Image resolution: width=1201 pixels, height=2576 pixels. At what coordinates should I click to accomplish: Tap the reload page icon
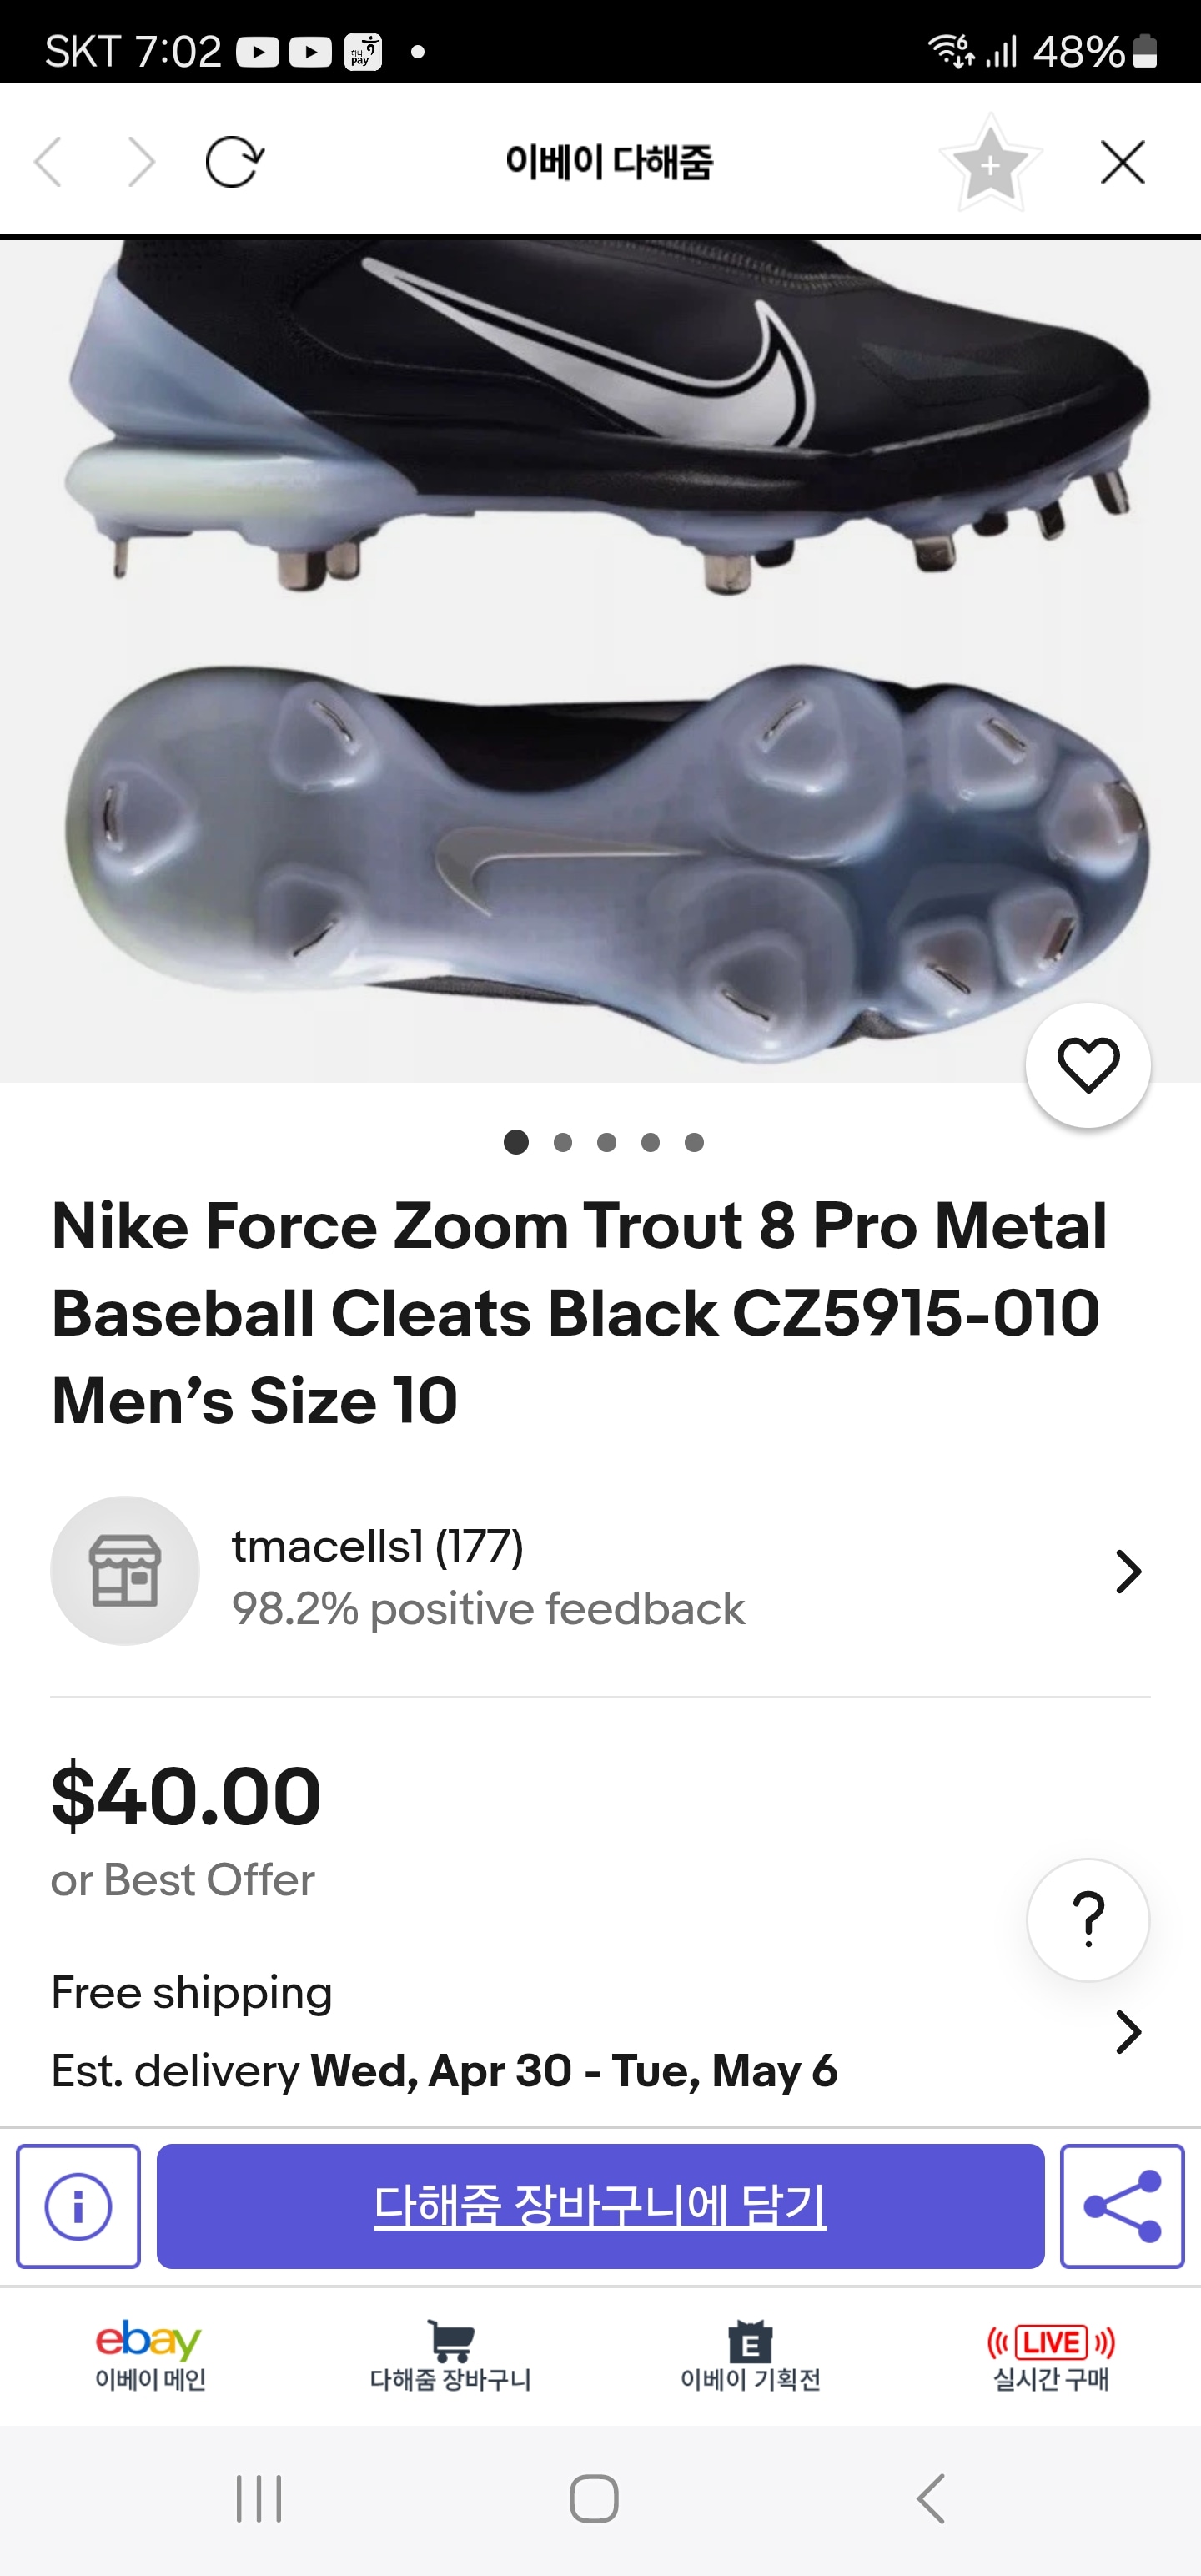(234, 162)
